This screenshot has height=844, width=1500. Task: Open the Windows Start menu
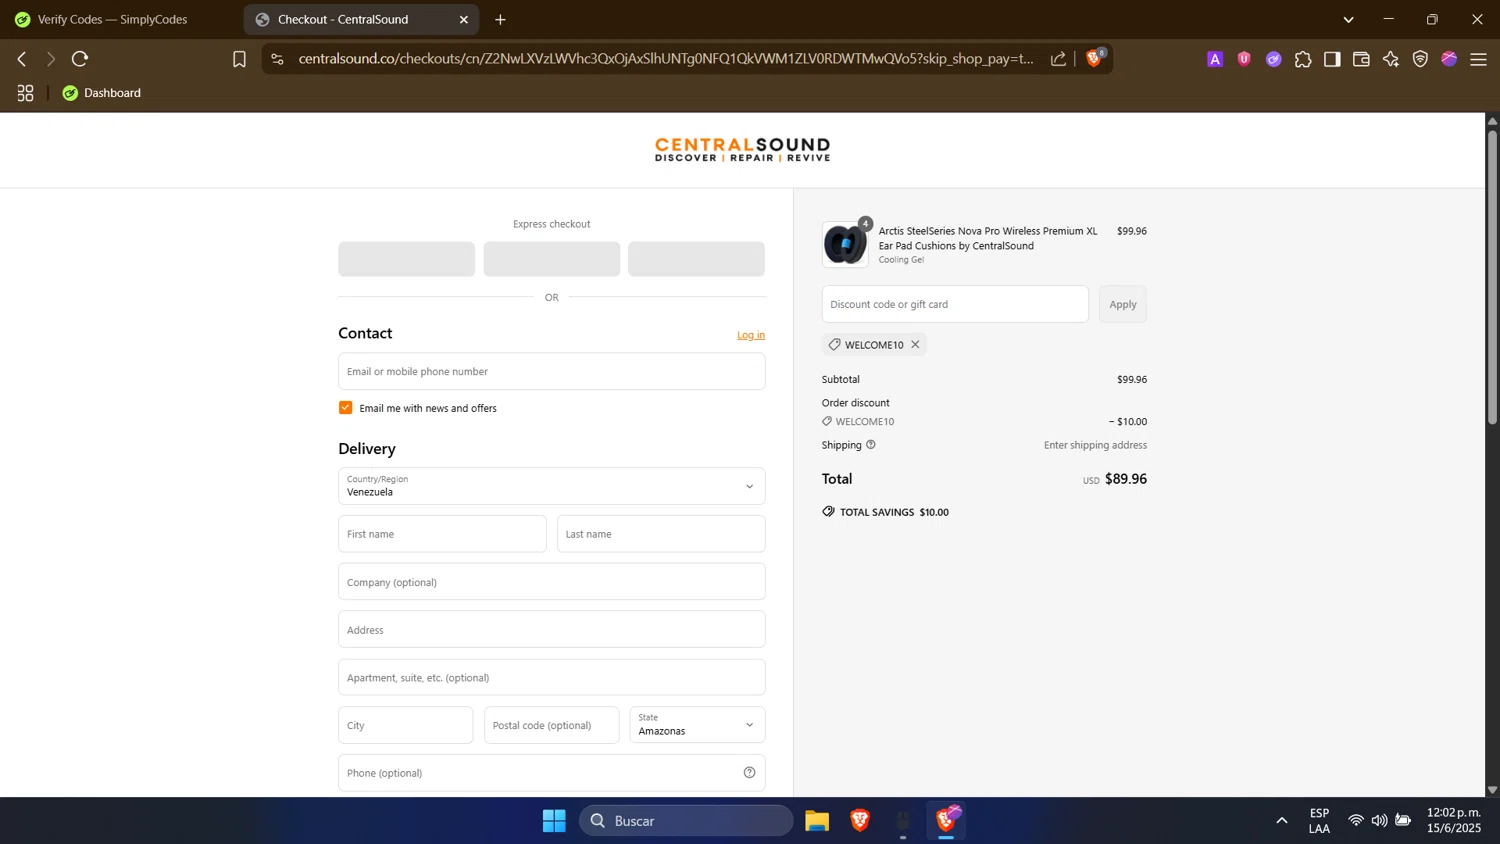click(554, 821)
